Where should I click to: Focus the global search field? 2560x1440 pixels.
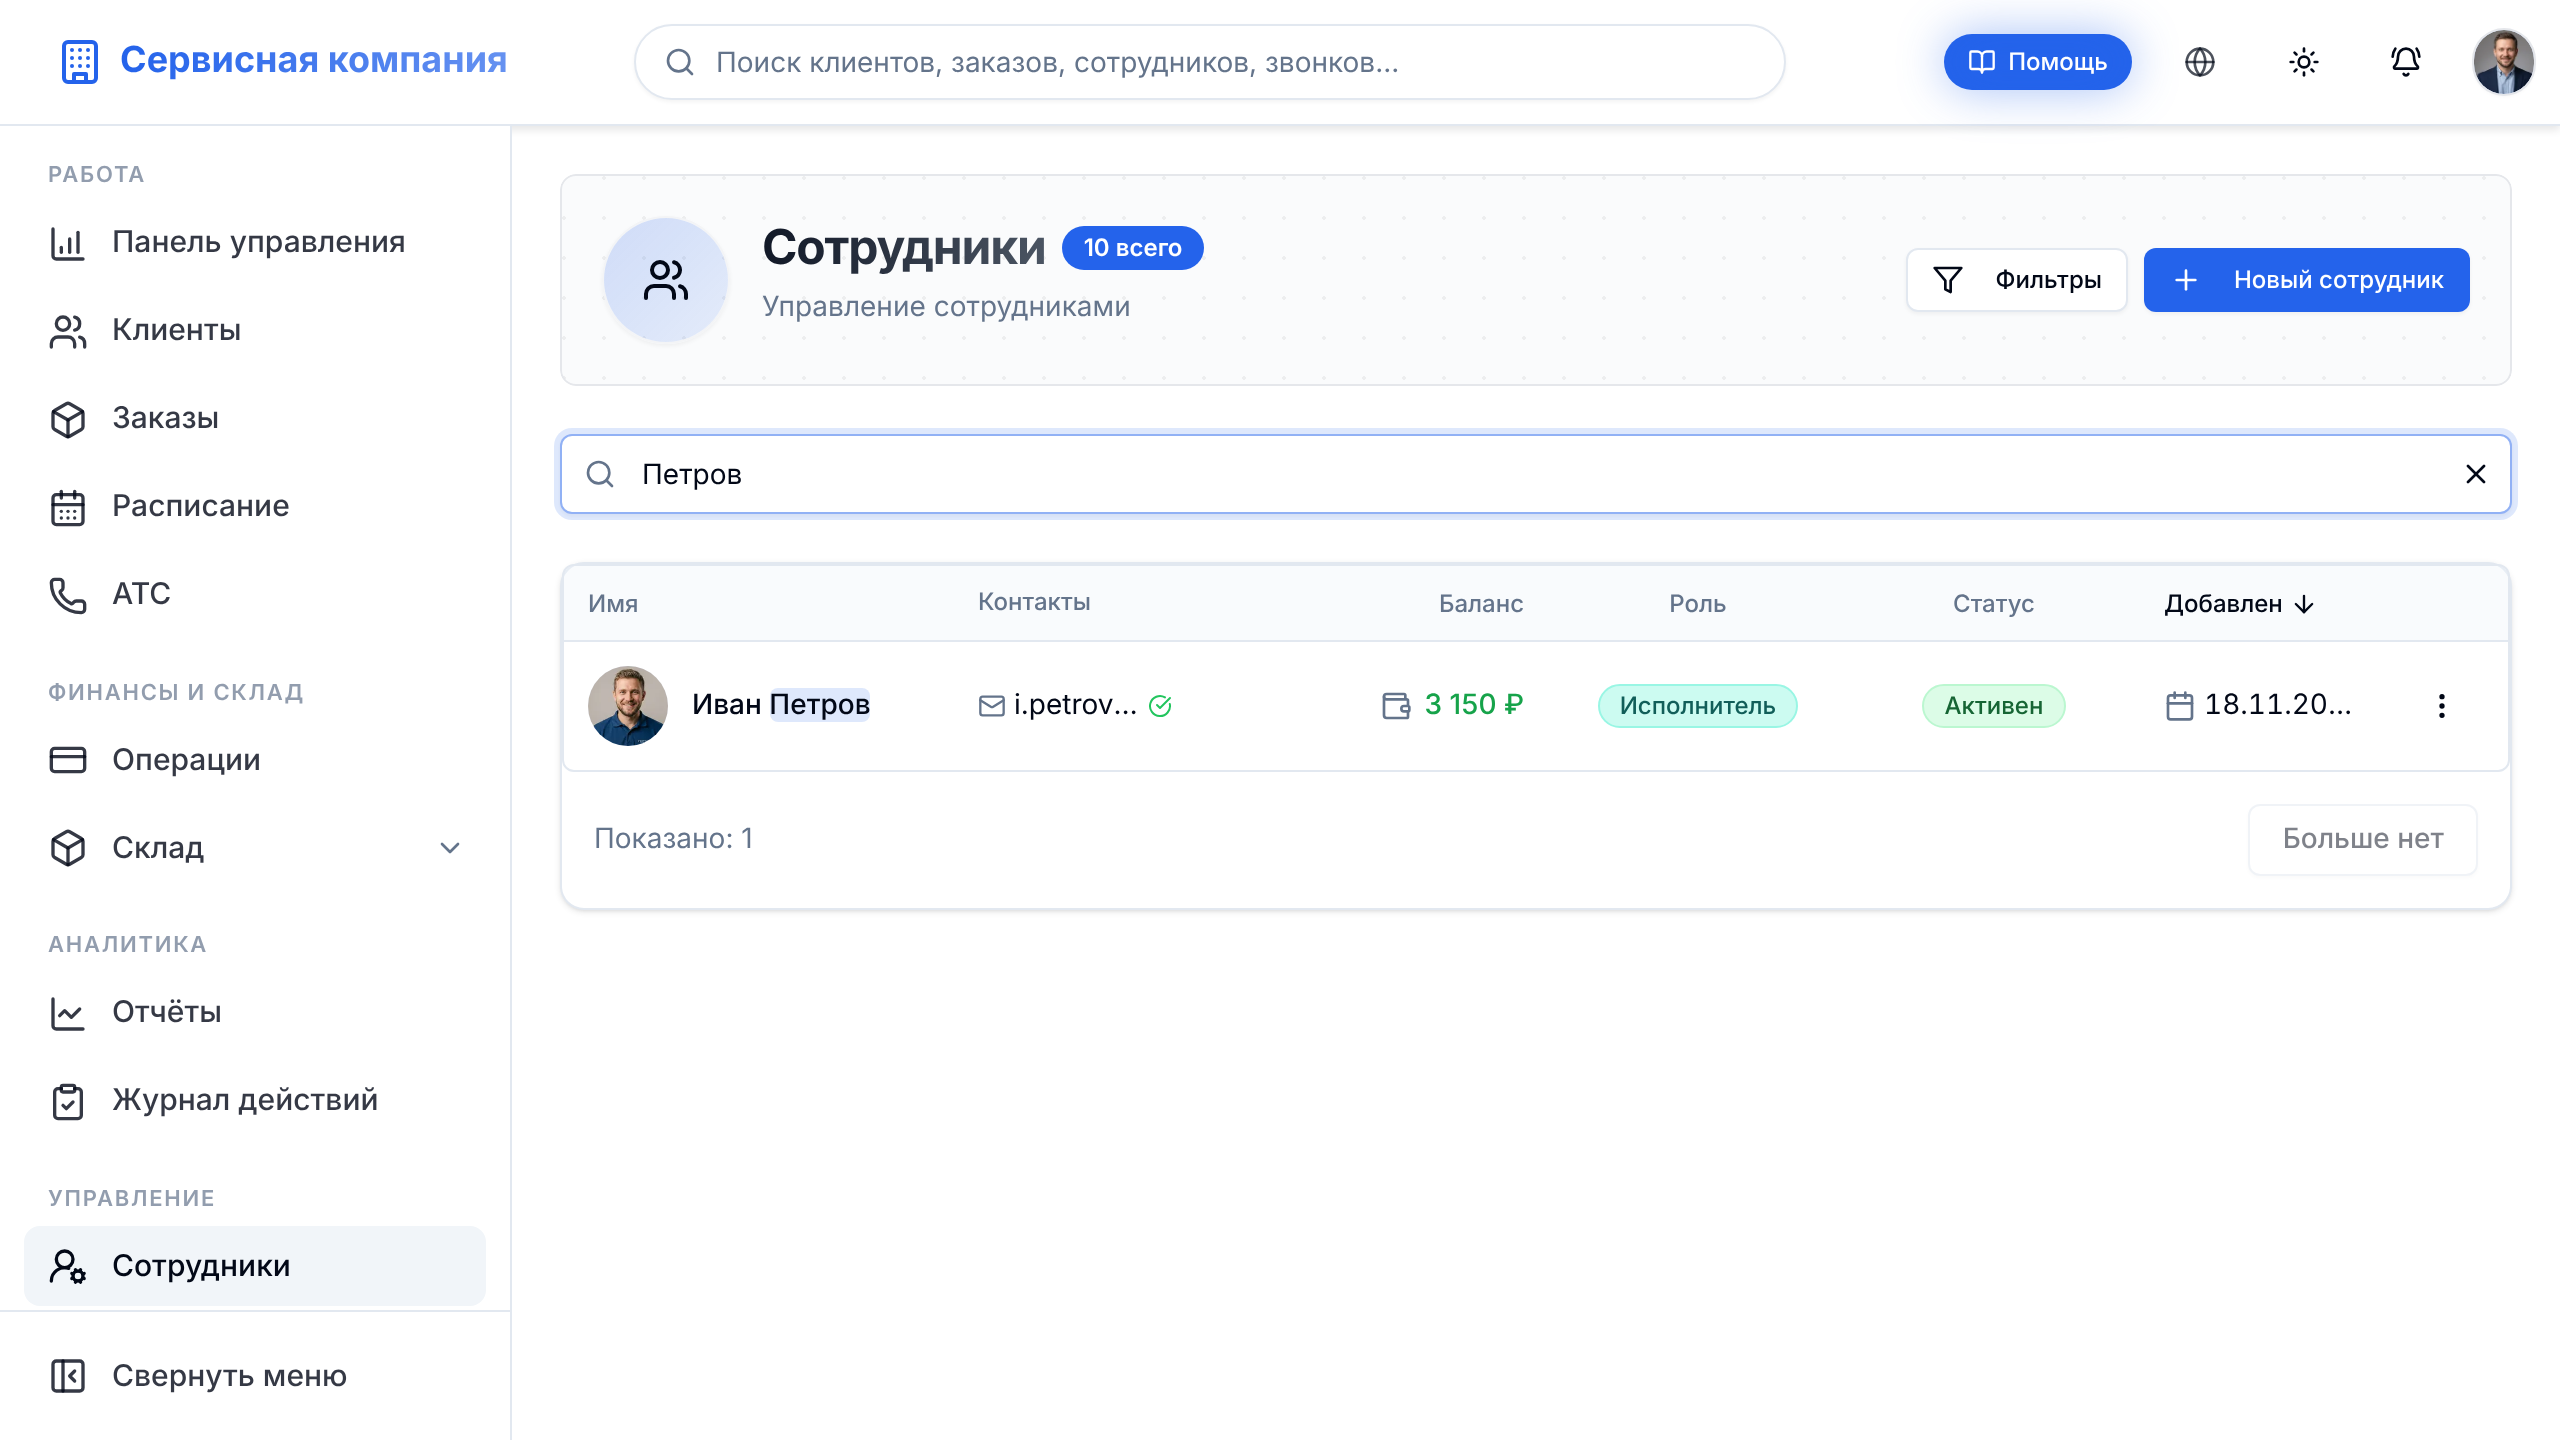1209,62
